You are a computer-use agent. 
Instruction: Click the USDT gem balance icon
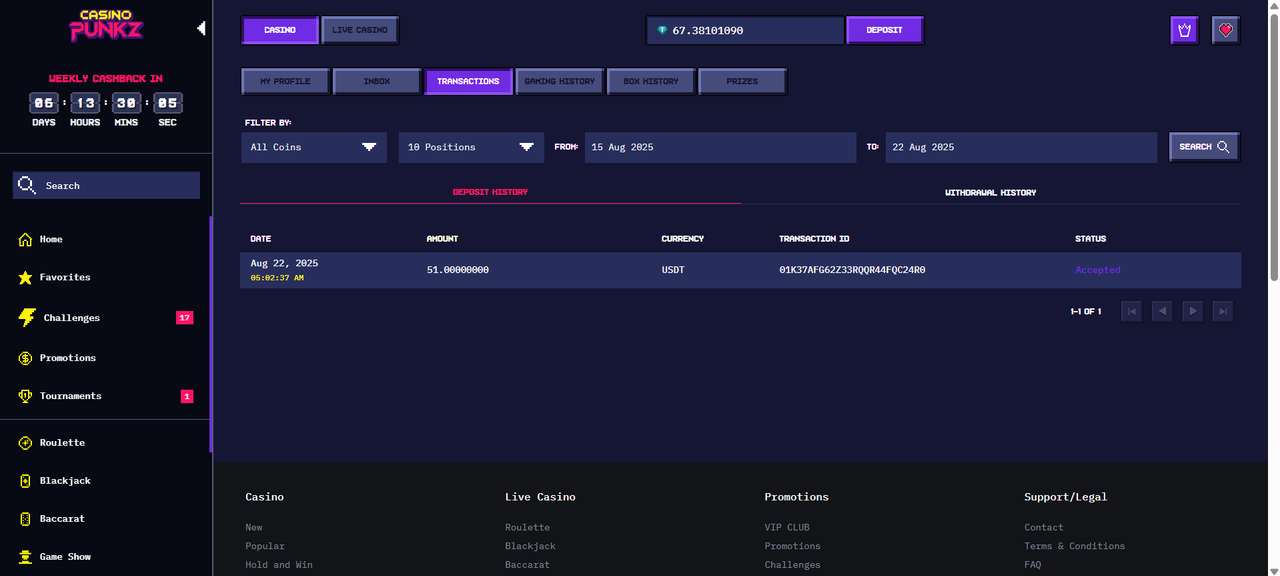pos(662,31)
